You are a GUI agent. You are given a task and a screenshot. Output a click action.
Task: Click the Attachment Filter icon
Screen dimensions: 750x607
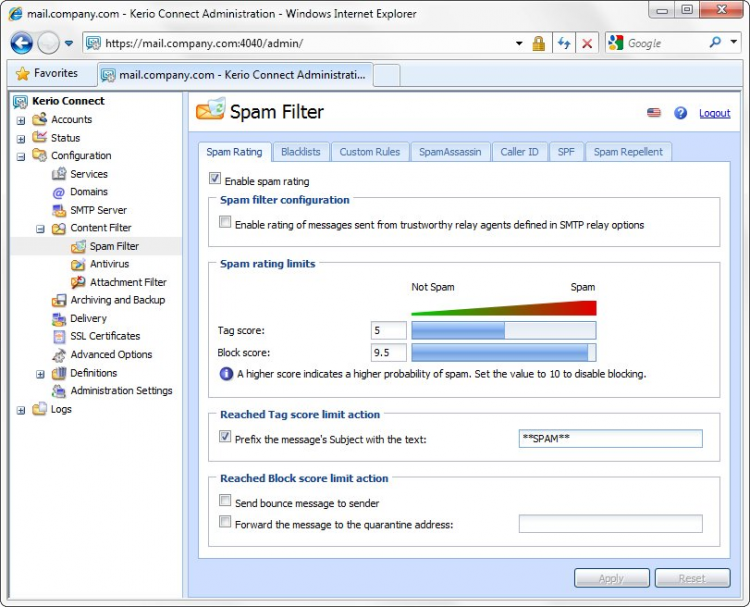point(78,282)
